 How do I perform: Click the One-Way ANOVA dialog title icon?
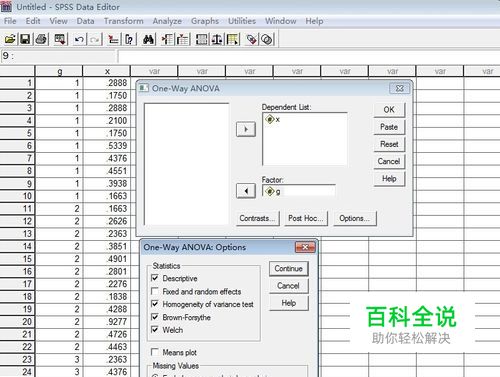144,88
